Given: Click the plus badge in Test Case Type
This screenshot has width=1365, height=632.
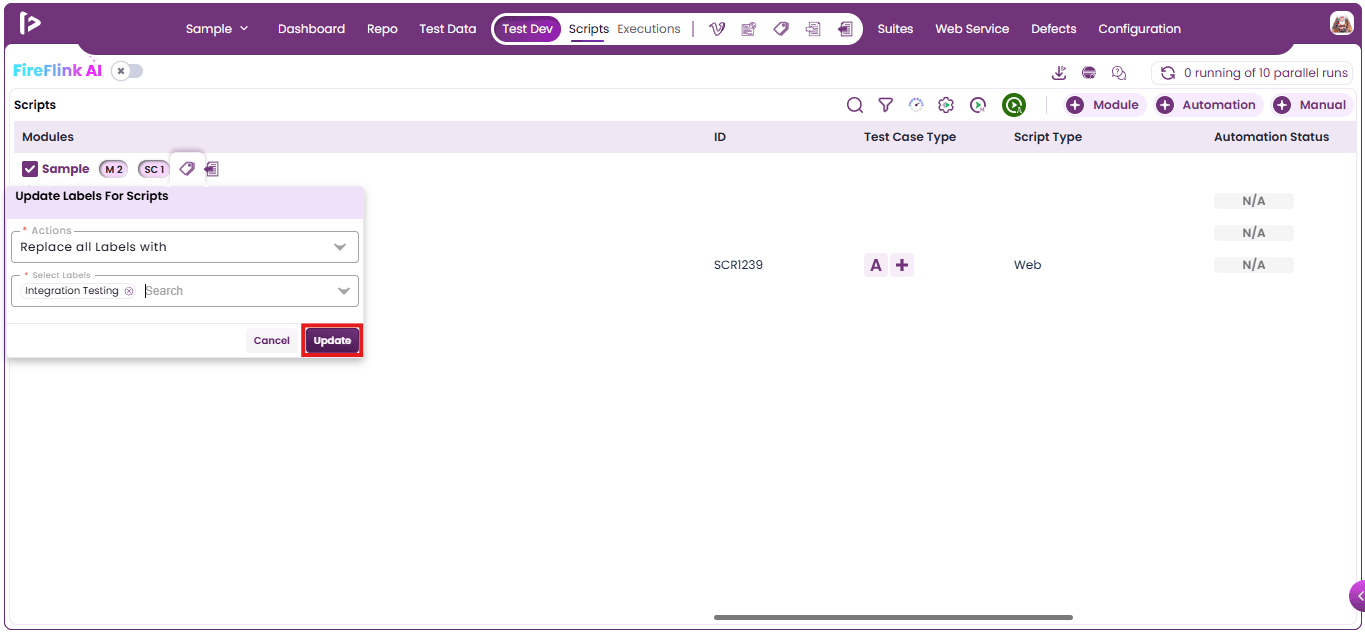Looking at the screenshot, I should 902,265.
